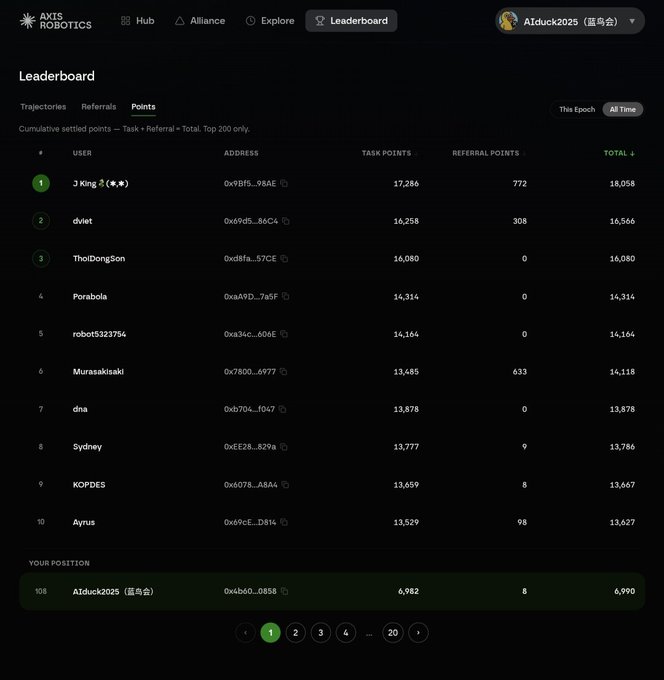The image size is (664, 680).
Task: Click user name Murasakisaki
Action: click(x=98, y=372)
